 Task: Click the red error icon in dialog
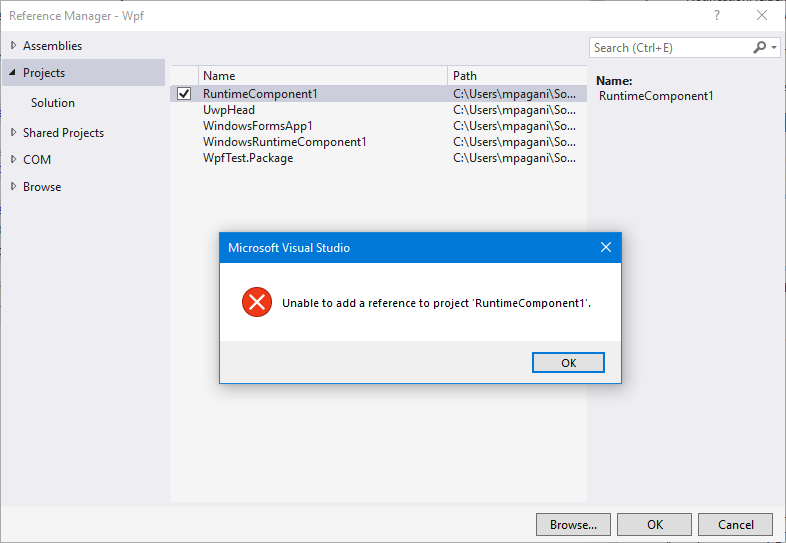click(257, 302)
